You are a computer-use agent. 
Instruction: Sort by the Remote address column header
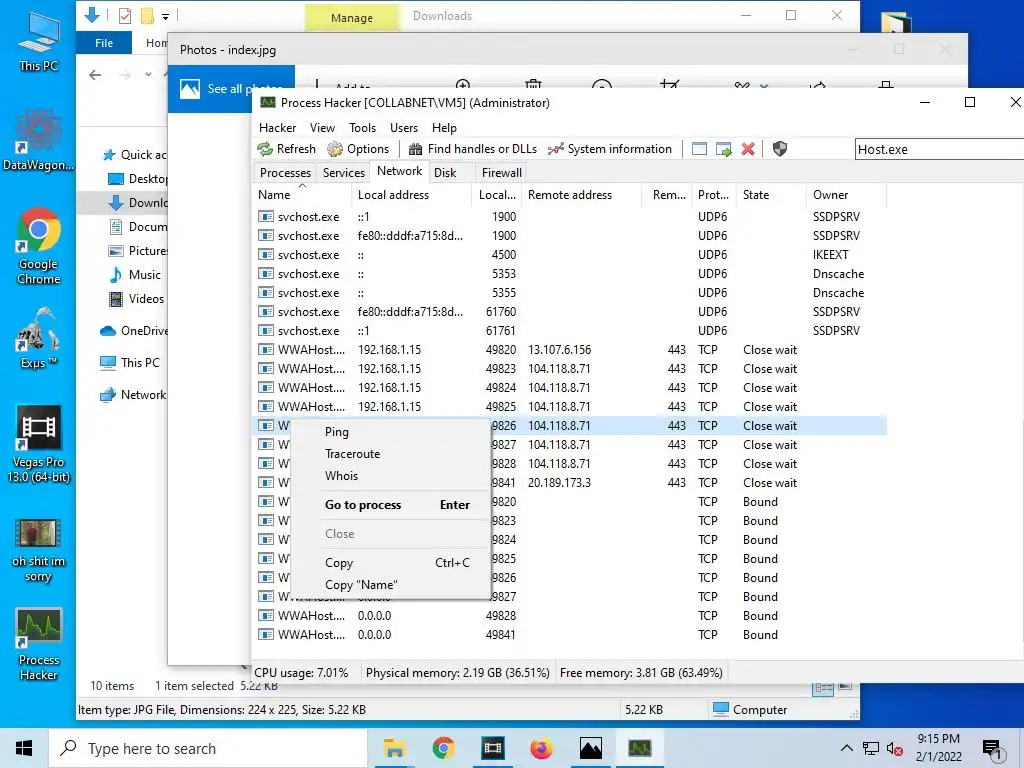(x=582, y=195)
